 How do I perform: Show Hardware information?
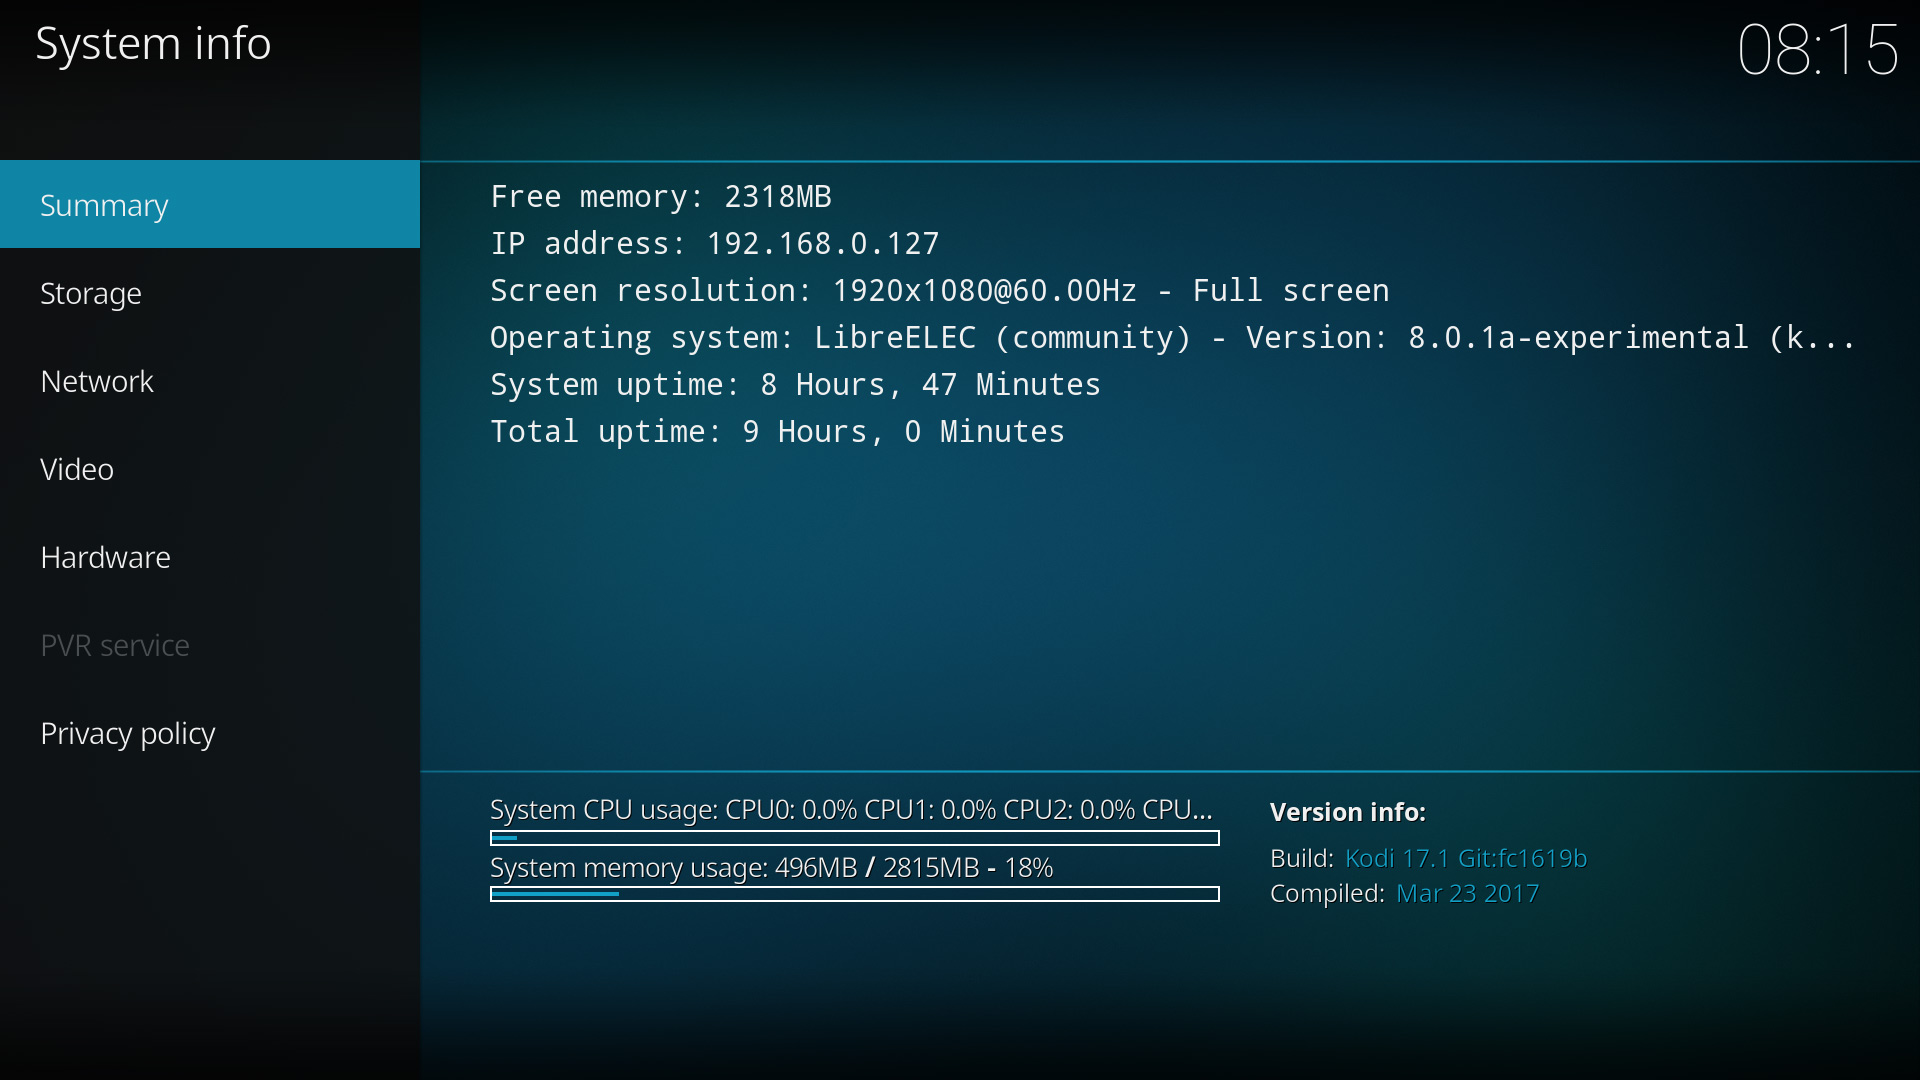pos(105,557)
